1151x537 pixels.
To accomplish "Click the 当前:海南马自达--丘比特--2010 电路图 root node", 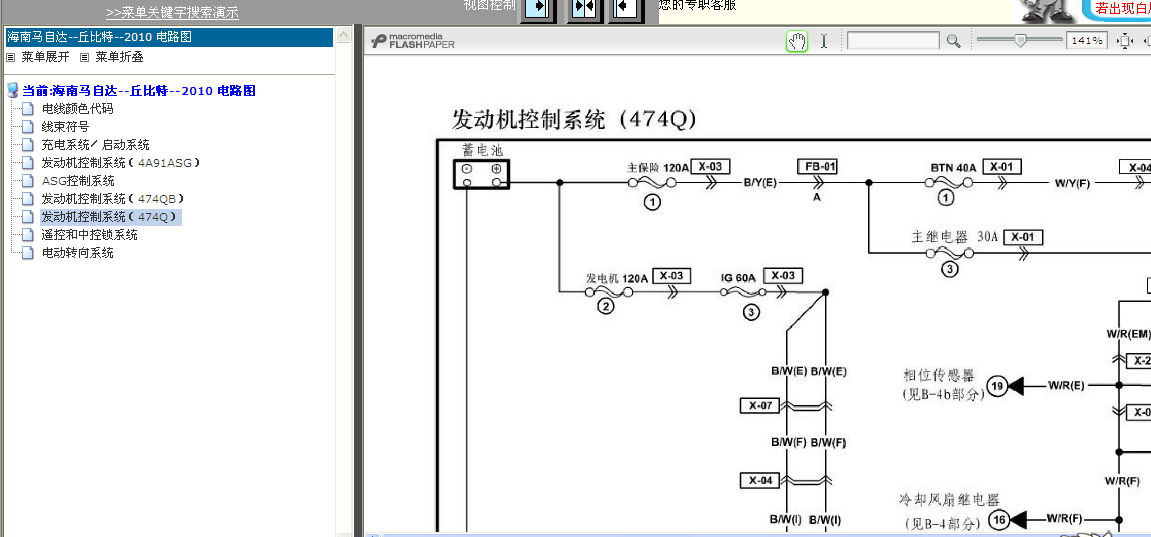I will pos(139,91).
